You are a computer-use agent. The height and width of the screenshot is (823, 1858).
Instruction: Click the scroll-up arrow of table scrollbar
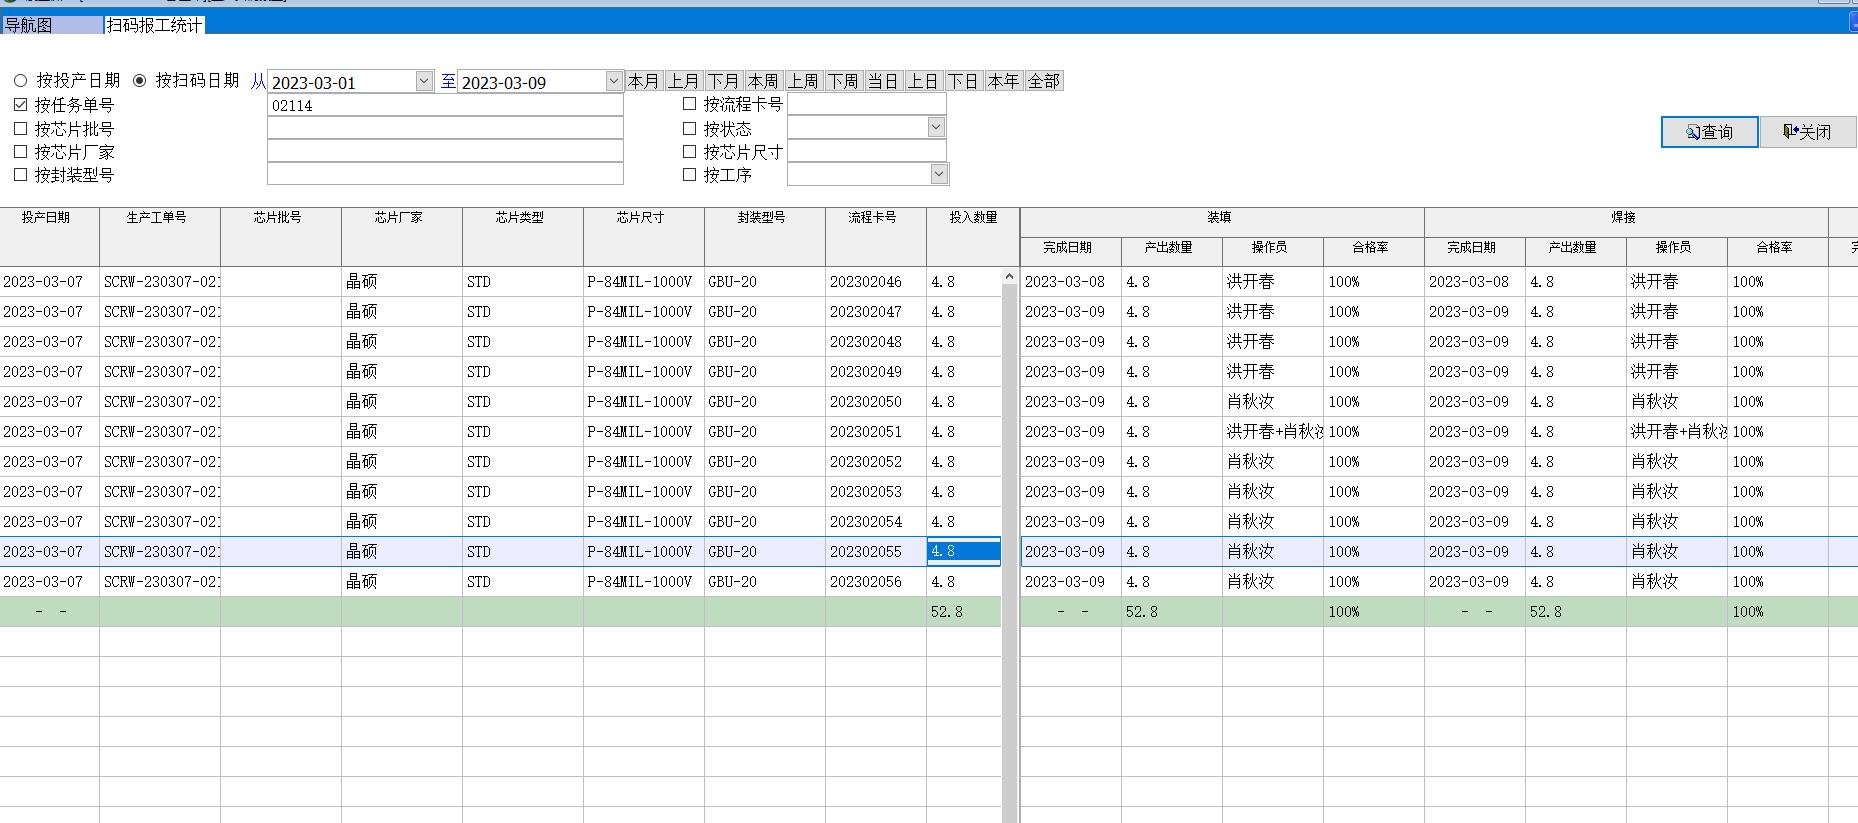click(1009, 277)
